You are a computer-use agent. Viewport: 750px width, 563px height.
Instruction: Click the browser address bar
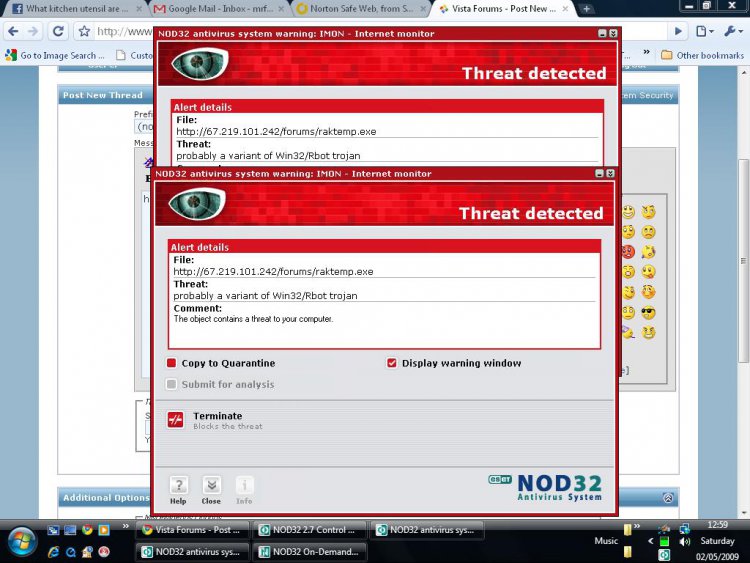(x=124, y=32)
